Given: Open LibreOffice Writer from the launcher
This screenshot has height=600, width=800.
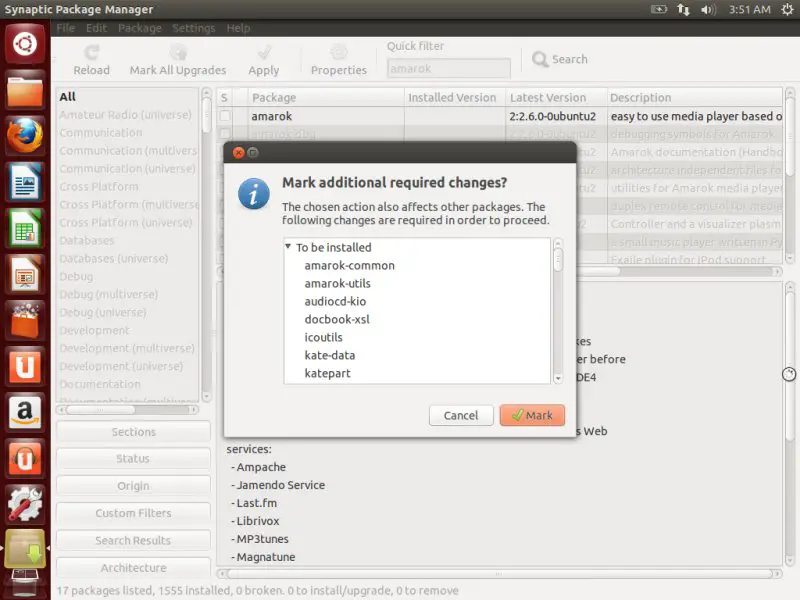Looking at the screenshot, I should pos(24,182).
